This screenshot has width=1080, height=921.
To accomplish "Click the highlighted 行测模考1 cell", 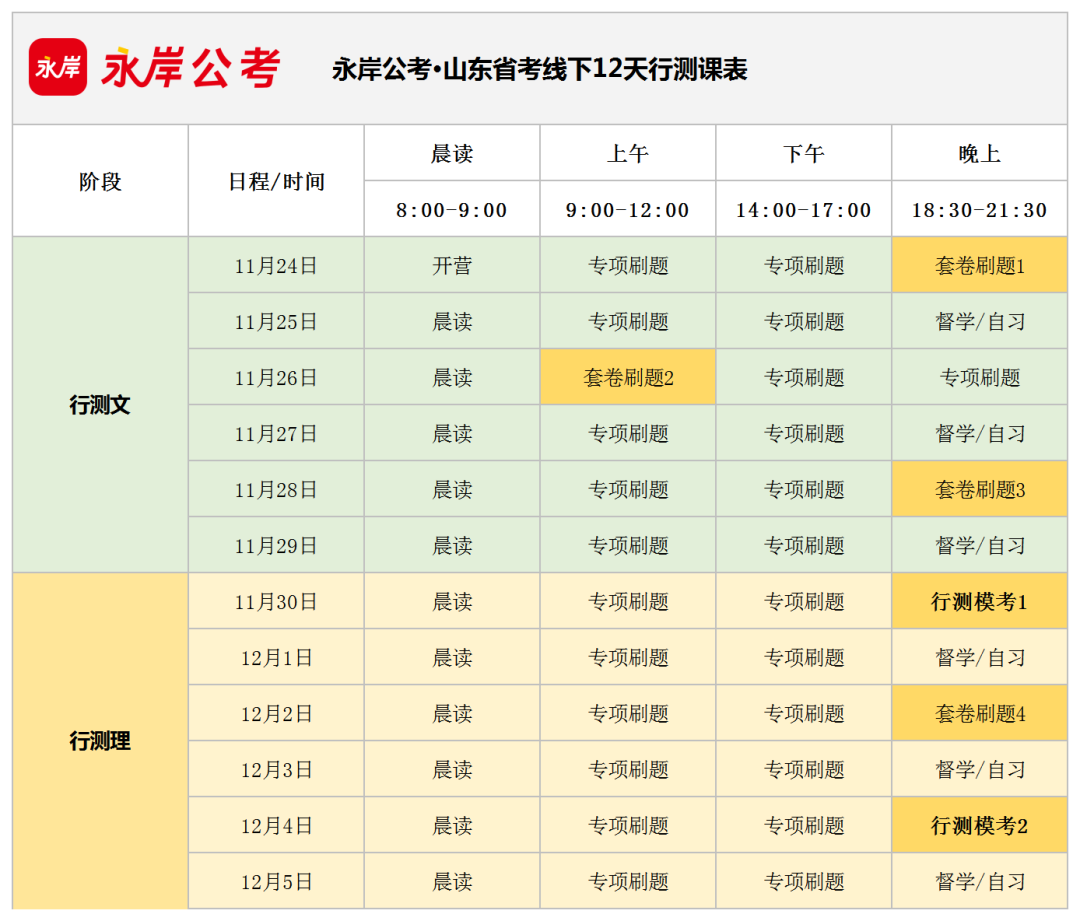I will (979, 601).
